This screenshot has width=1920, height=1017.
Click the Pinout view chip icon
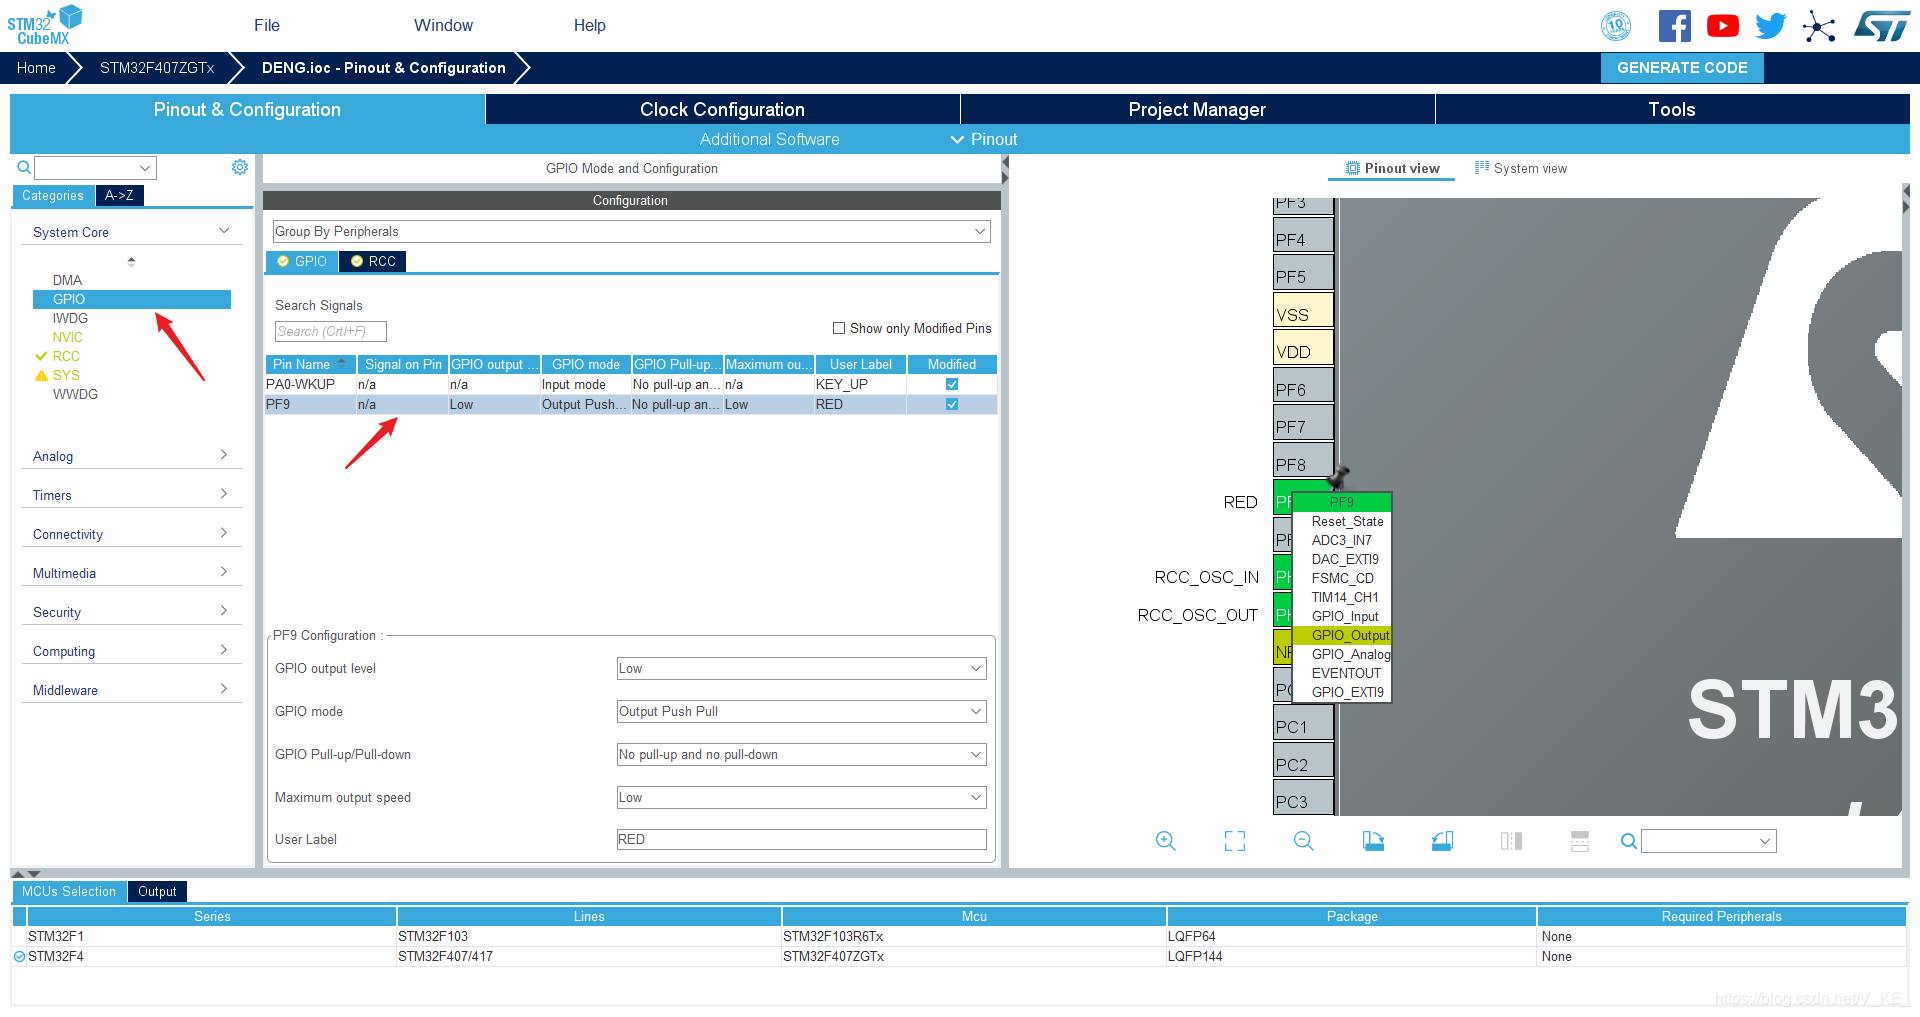pos(1353,168)
